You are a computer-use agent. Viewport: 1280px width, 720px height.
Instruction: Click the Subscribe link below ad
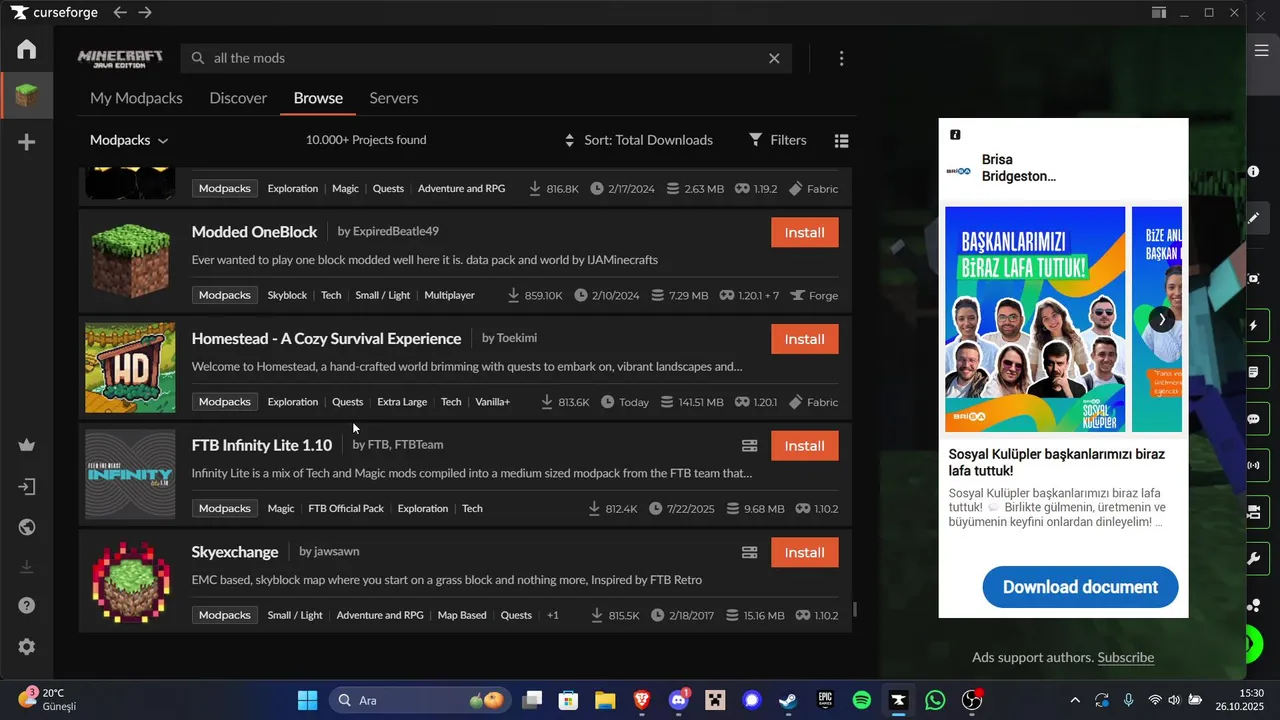click(1126, 657)
